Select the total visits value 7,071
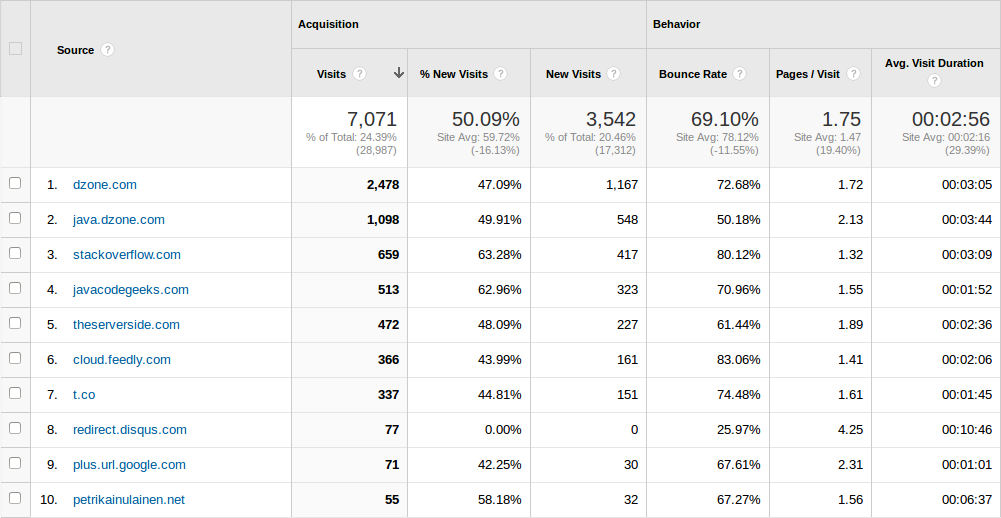 pyautogui.click(x=372, y=119)
